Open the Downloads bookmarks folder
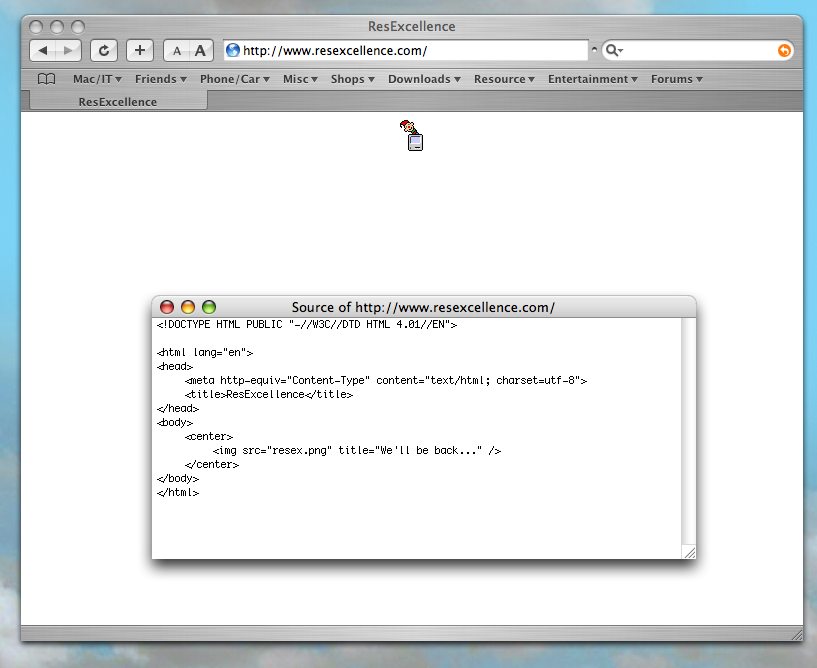 (424, 79)
